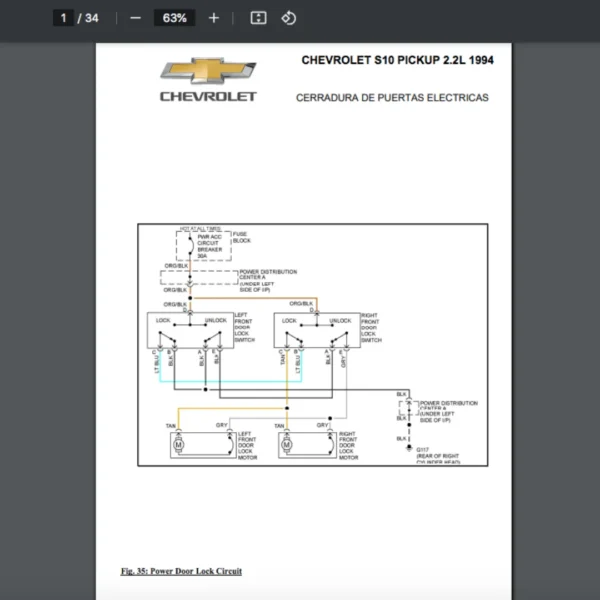600x600 pixels.
Task: Click the "PWR ACC CIRCUIT BREAKER 30A" label
Action: tap(209, 246)
